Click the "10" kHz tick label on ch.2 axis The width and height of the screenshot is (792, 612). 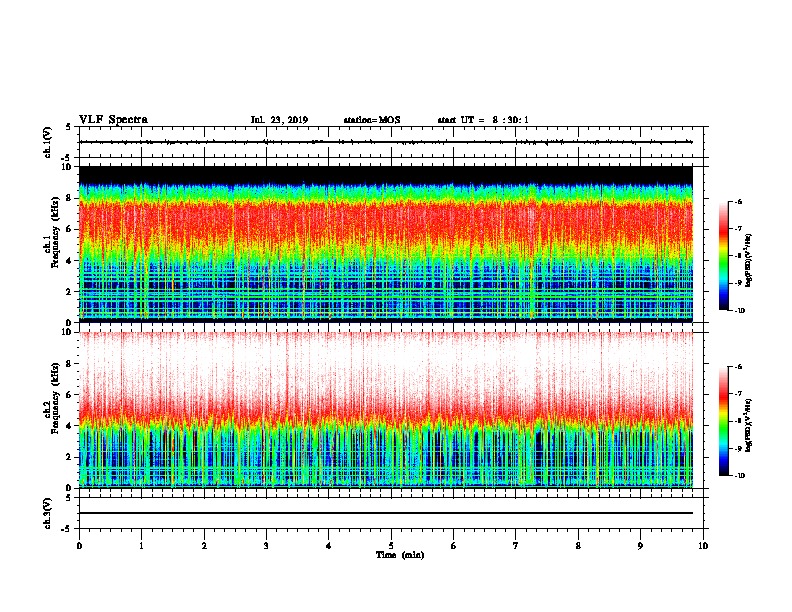click(x=67, y=332)
